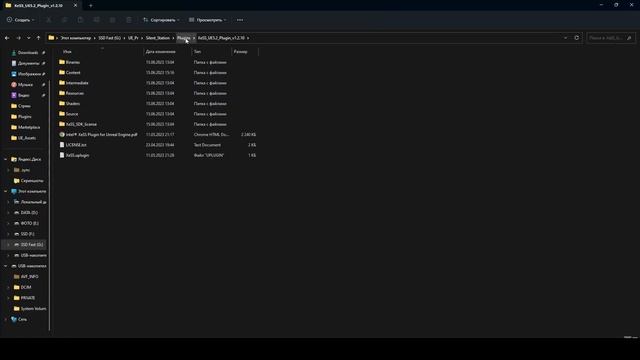The image size is (640, 360).
Task: Click the Cut scissors icon in the toolbar
Action: (49, 20)
